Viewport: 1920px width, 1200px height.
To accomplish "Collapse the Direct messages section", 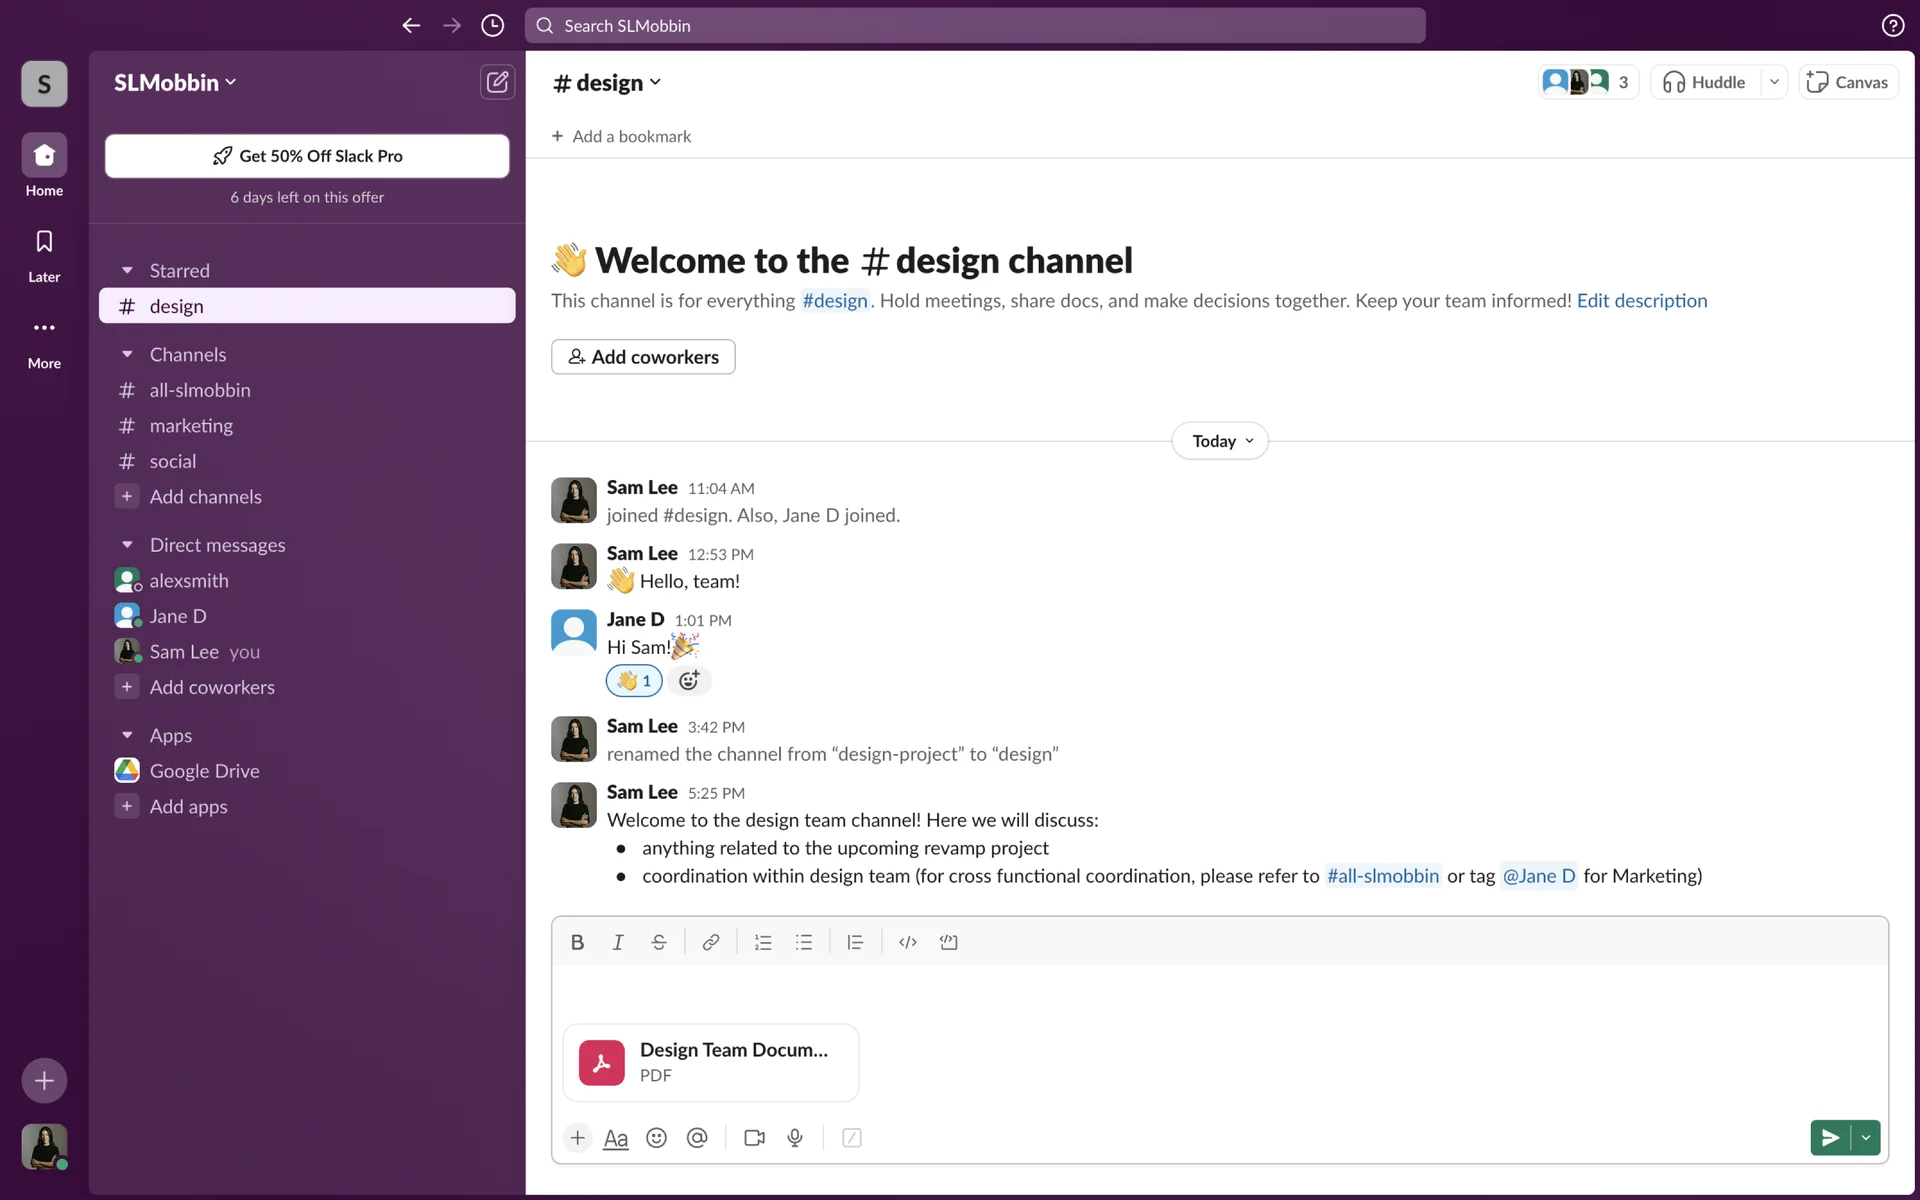I will (127, 545).
